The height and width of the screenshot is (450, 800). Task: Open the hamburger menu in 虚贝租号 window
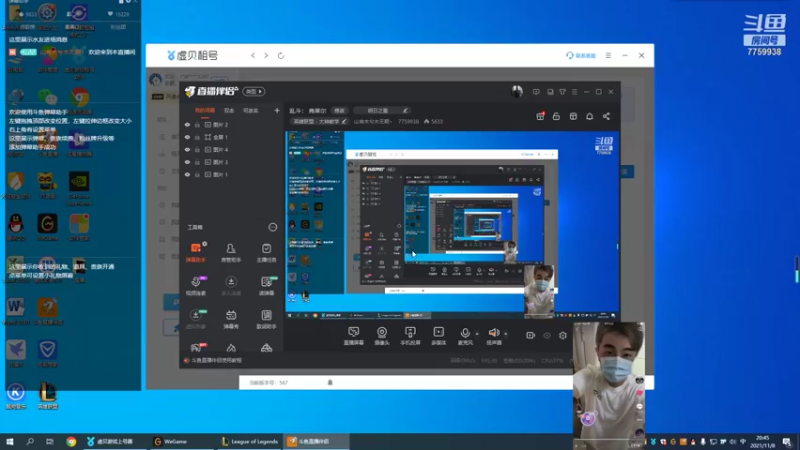click(608, 55)
